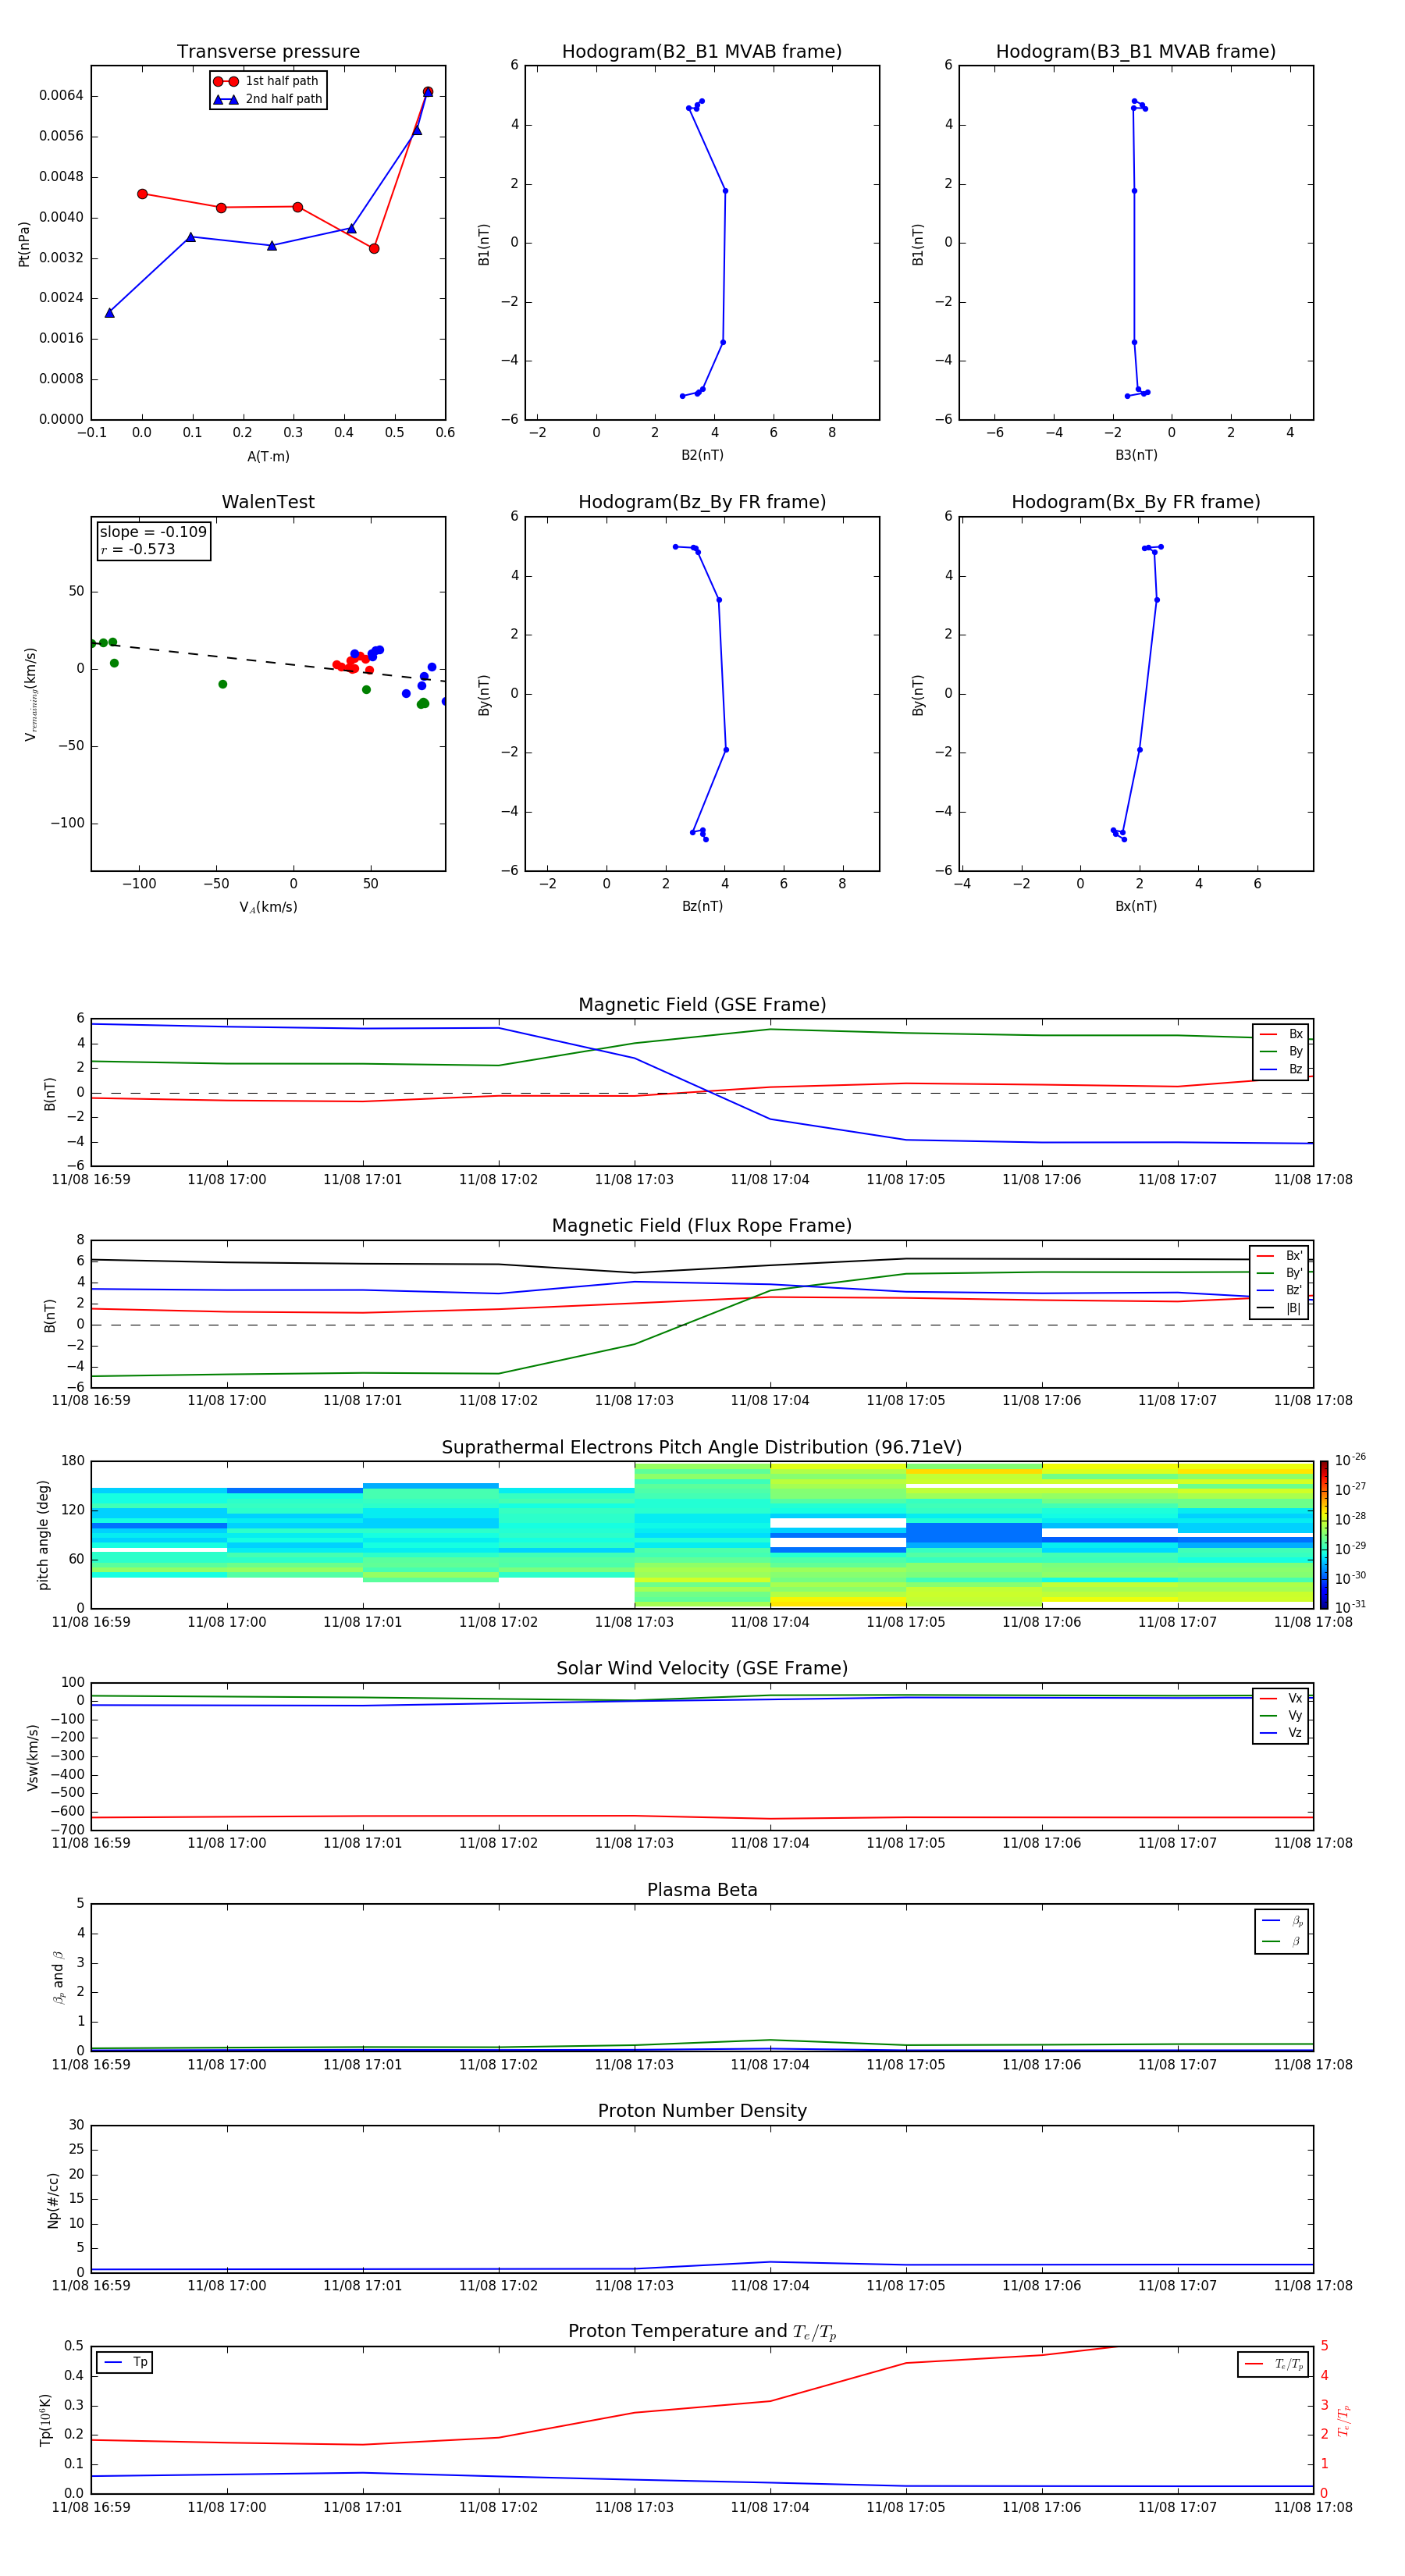Click 'Vx' legend entry in solar wind plot

(x=1281, y=1698)
